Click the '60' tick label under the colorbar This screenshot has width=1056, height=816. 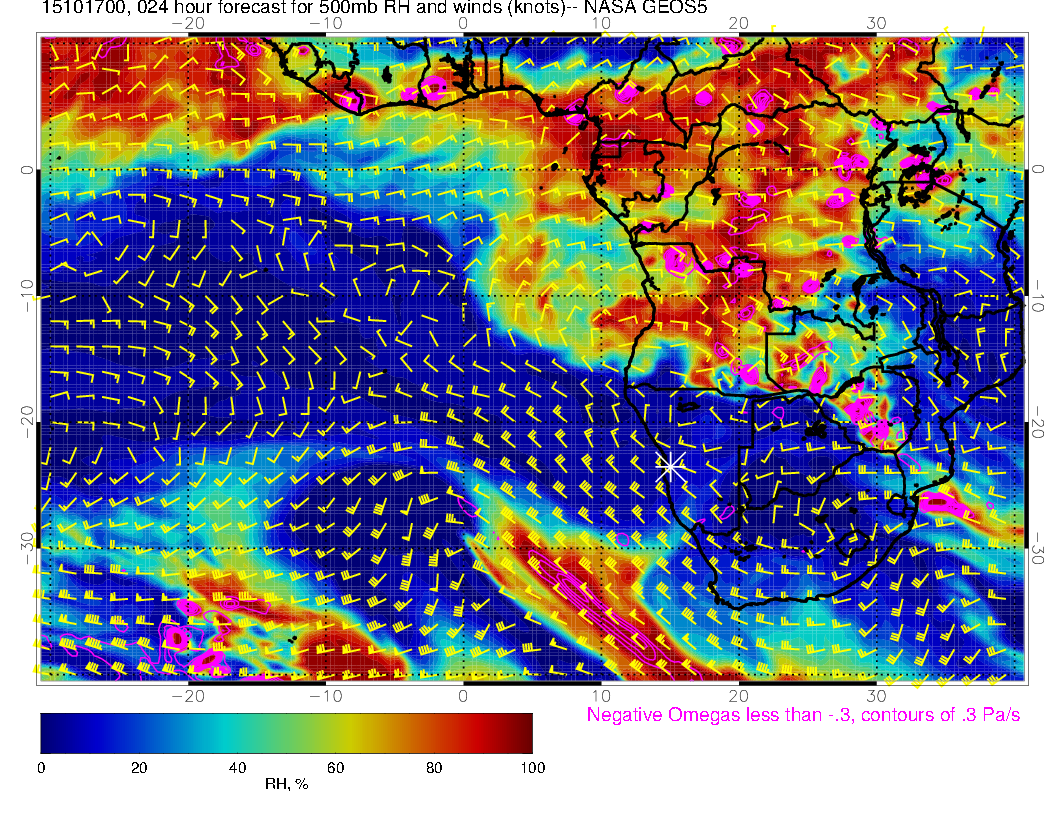point(335,768)
